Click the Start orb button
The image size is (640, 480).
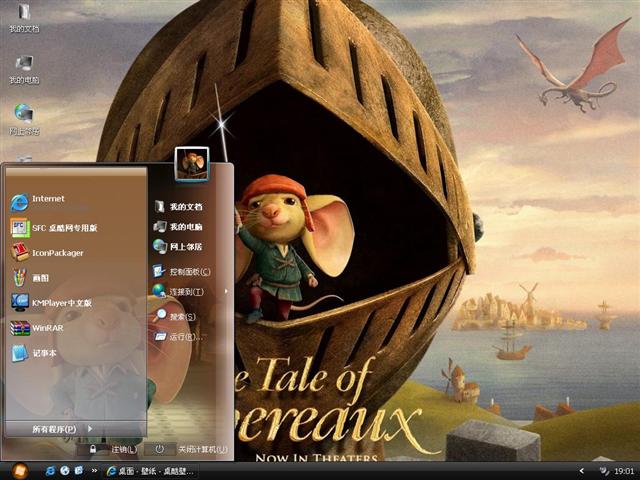tap(20, 471)
